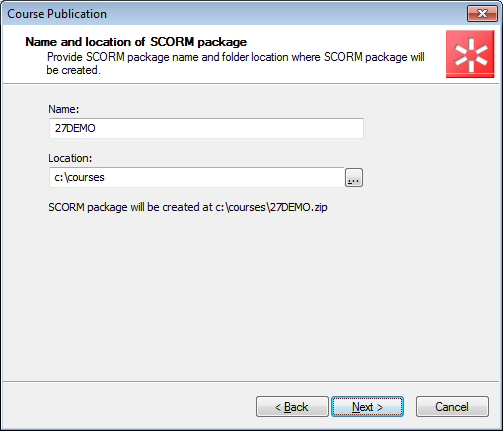Open folder browser with the ellipsis button
503x431 pixels.
pyautogui.click(x=354, y=177)
